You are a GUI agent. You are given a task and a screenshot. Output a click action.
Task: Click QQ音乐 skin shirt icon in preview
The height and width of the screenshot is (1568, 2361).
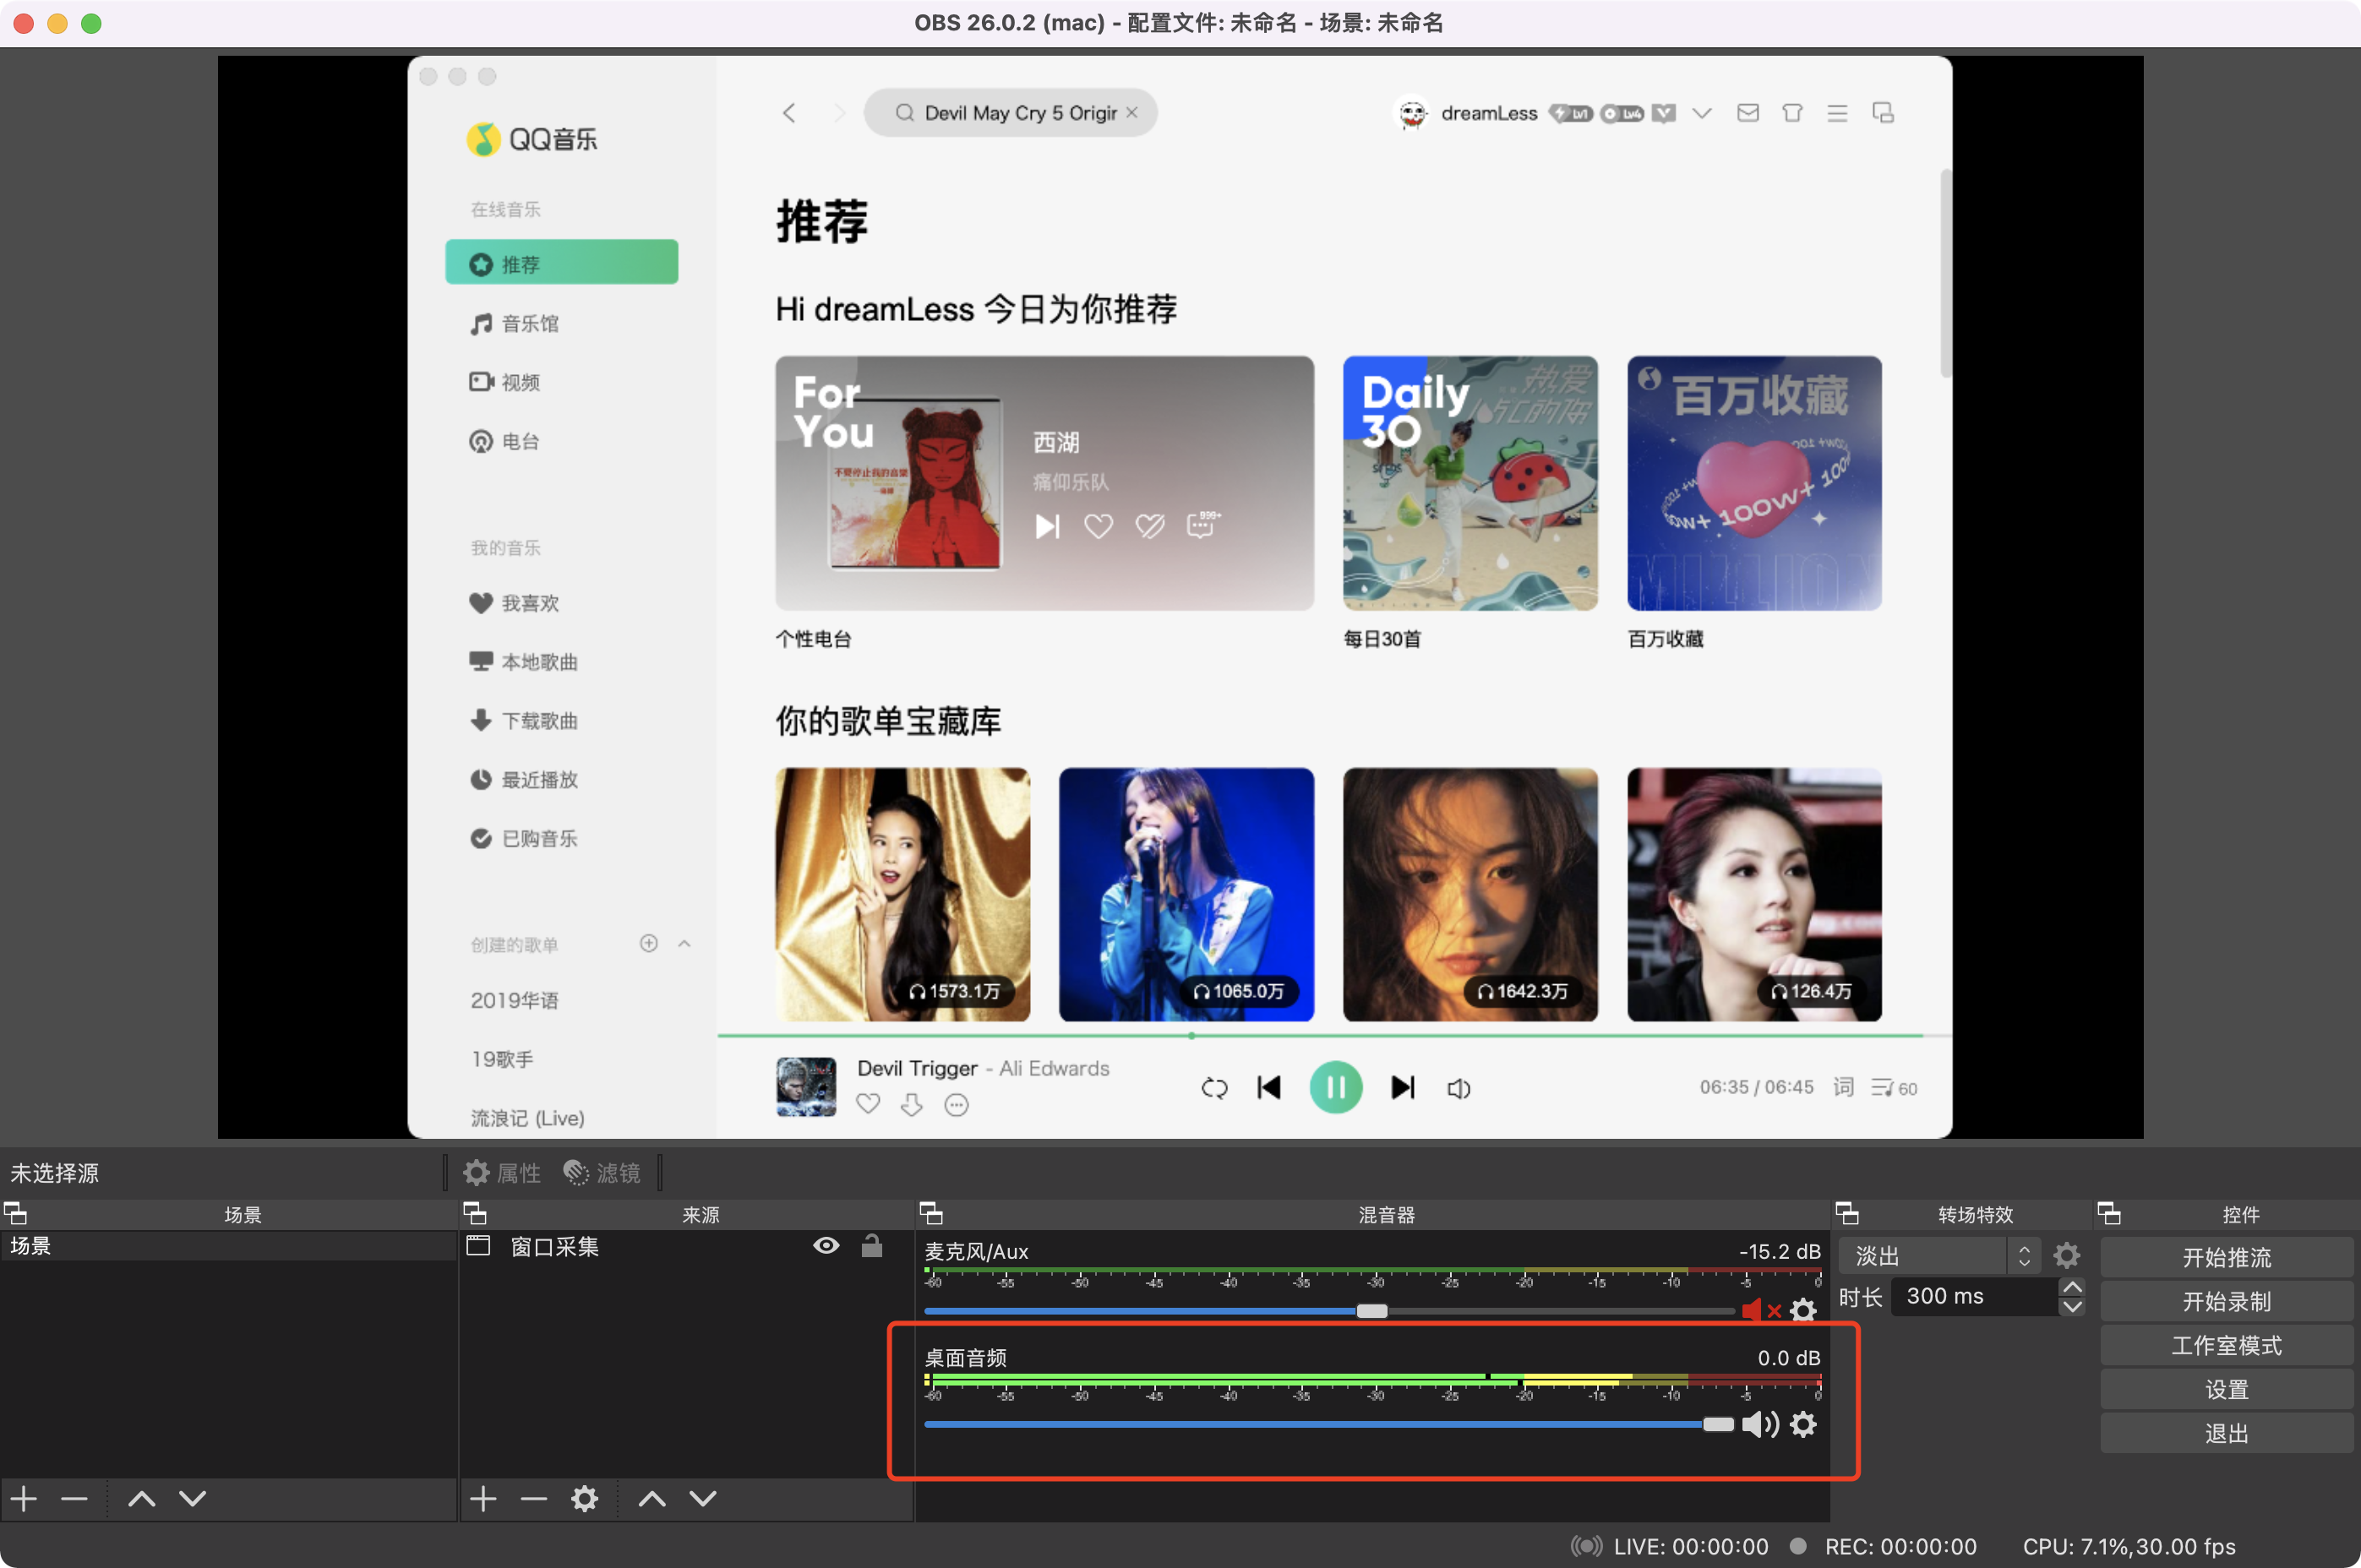1792,113
